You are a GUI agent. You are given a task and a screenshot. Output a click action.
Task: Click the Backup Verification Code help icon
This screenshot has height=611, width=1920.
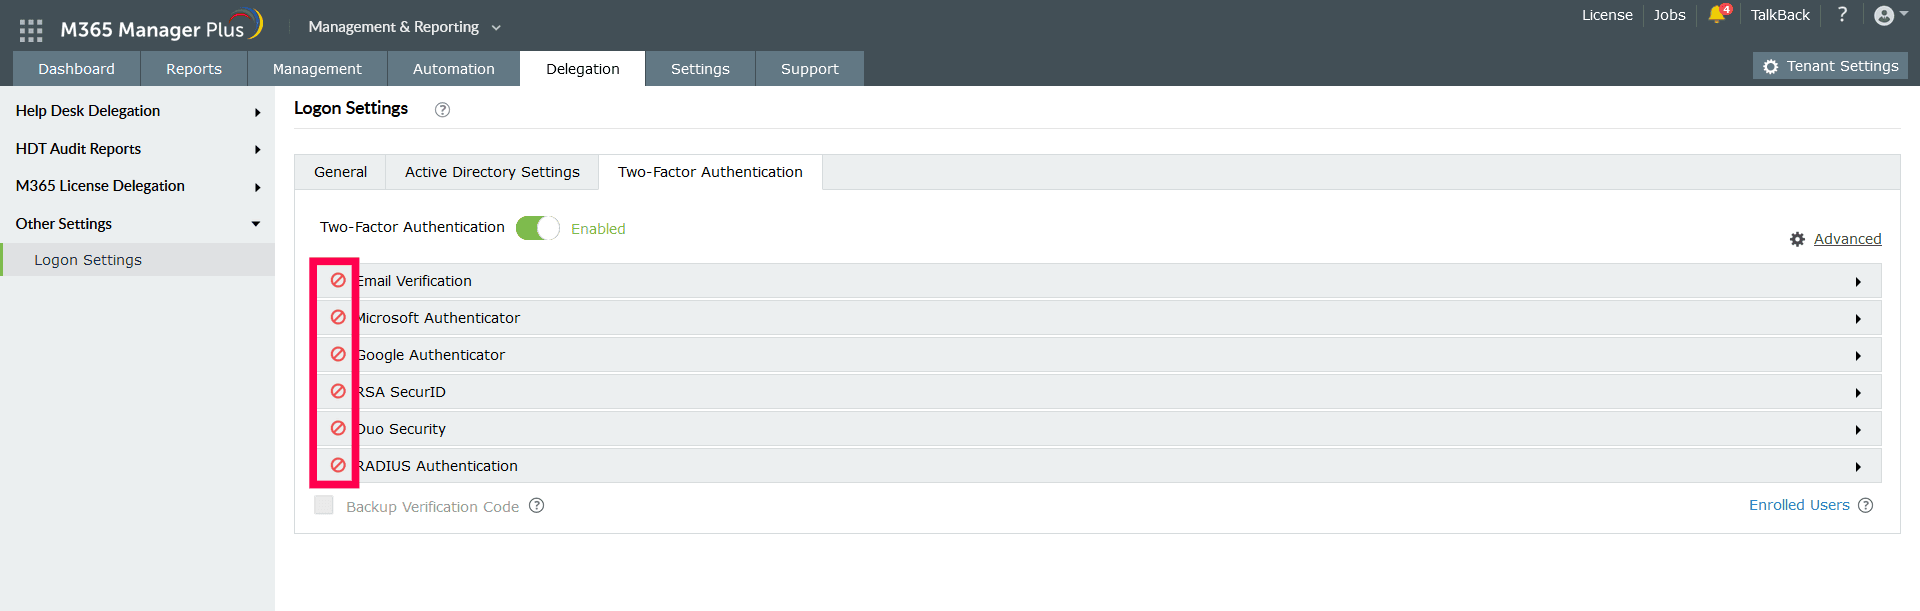pos(537,506)
